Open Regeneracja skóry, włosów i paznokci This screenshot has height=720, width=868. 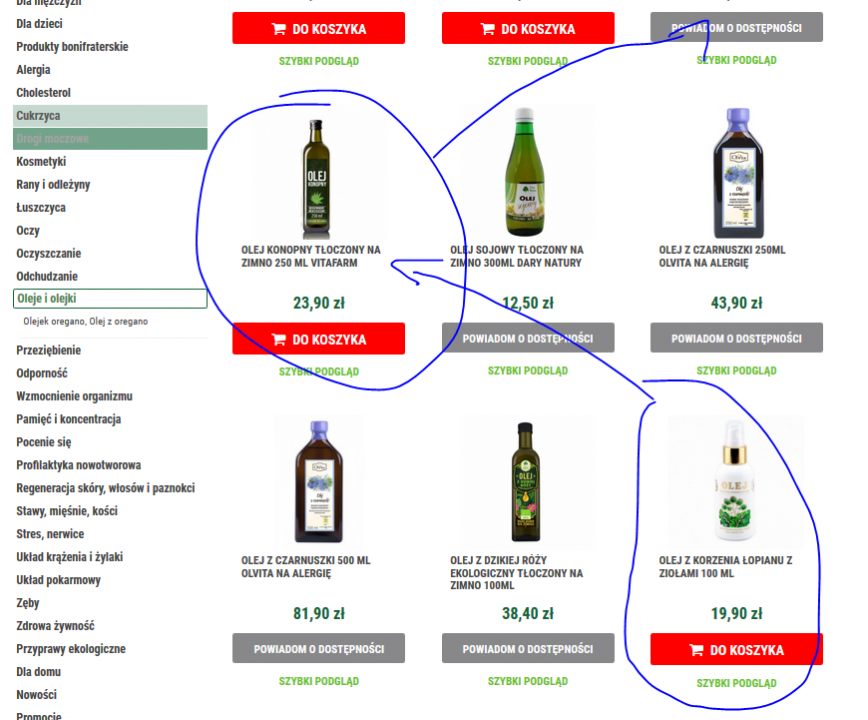click(x=106, y=488)
